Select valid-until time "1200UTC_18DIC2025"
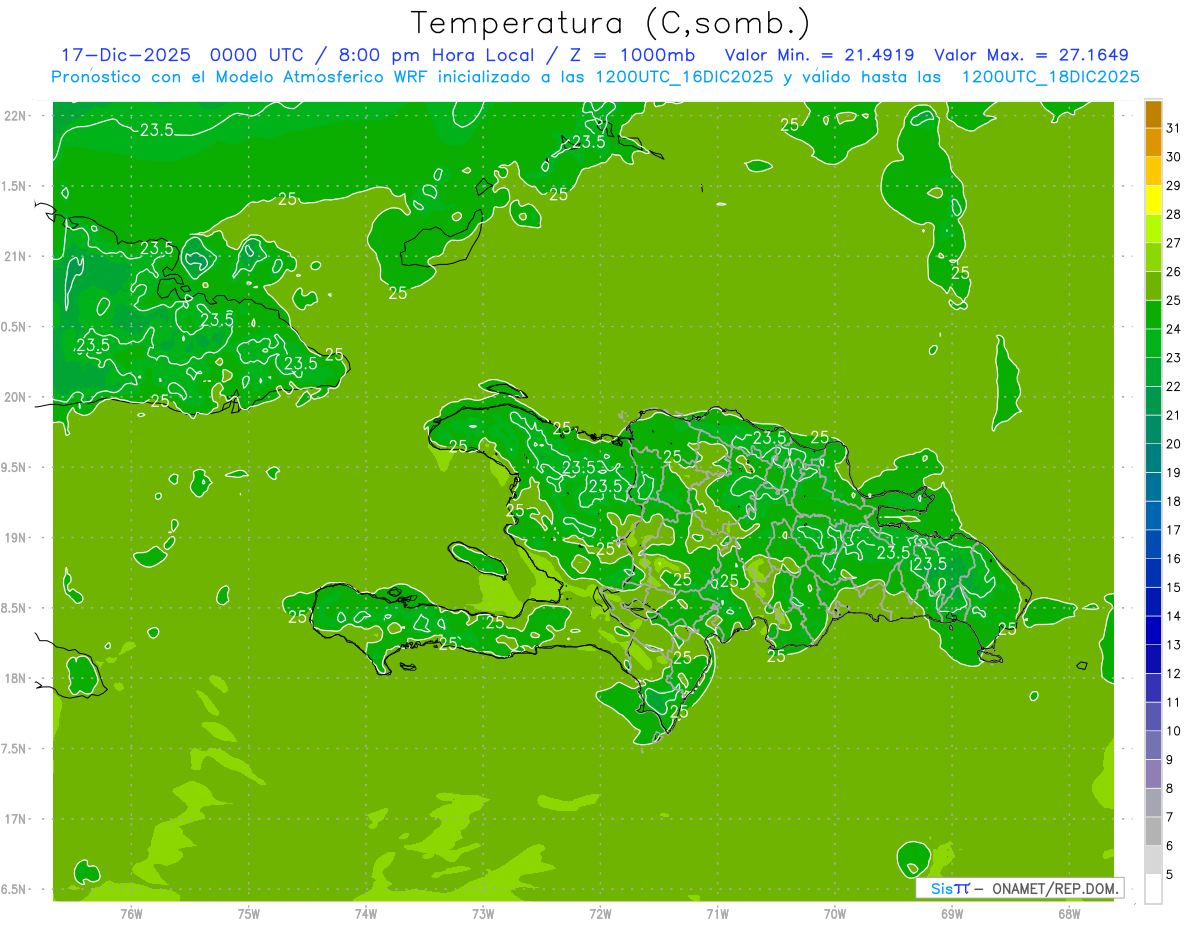Screen dimensions: 1200x927 (x=1050, y=77)
